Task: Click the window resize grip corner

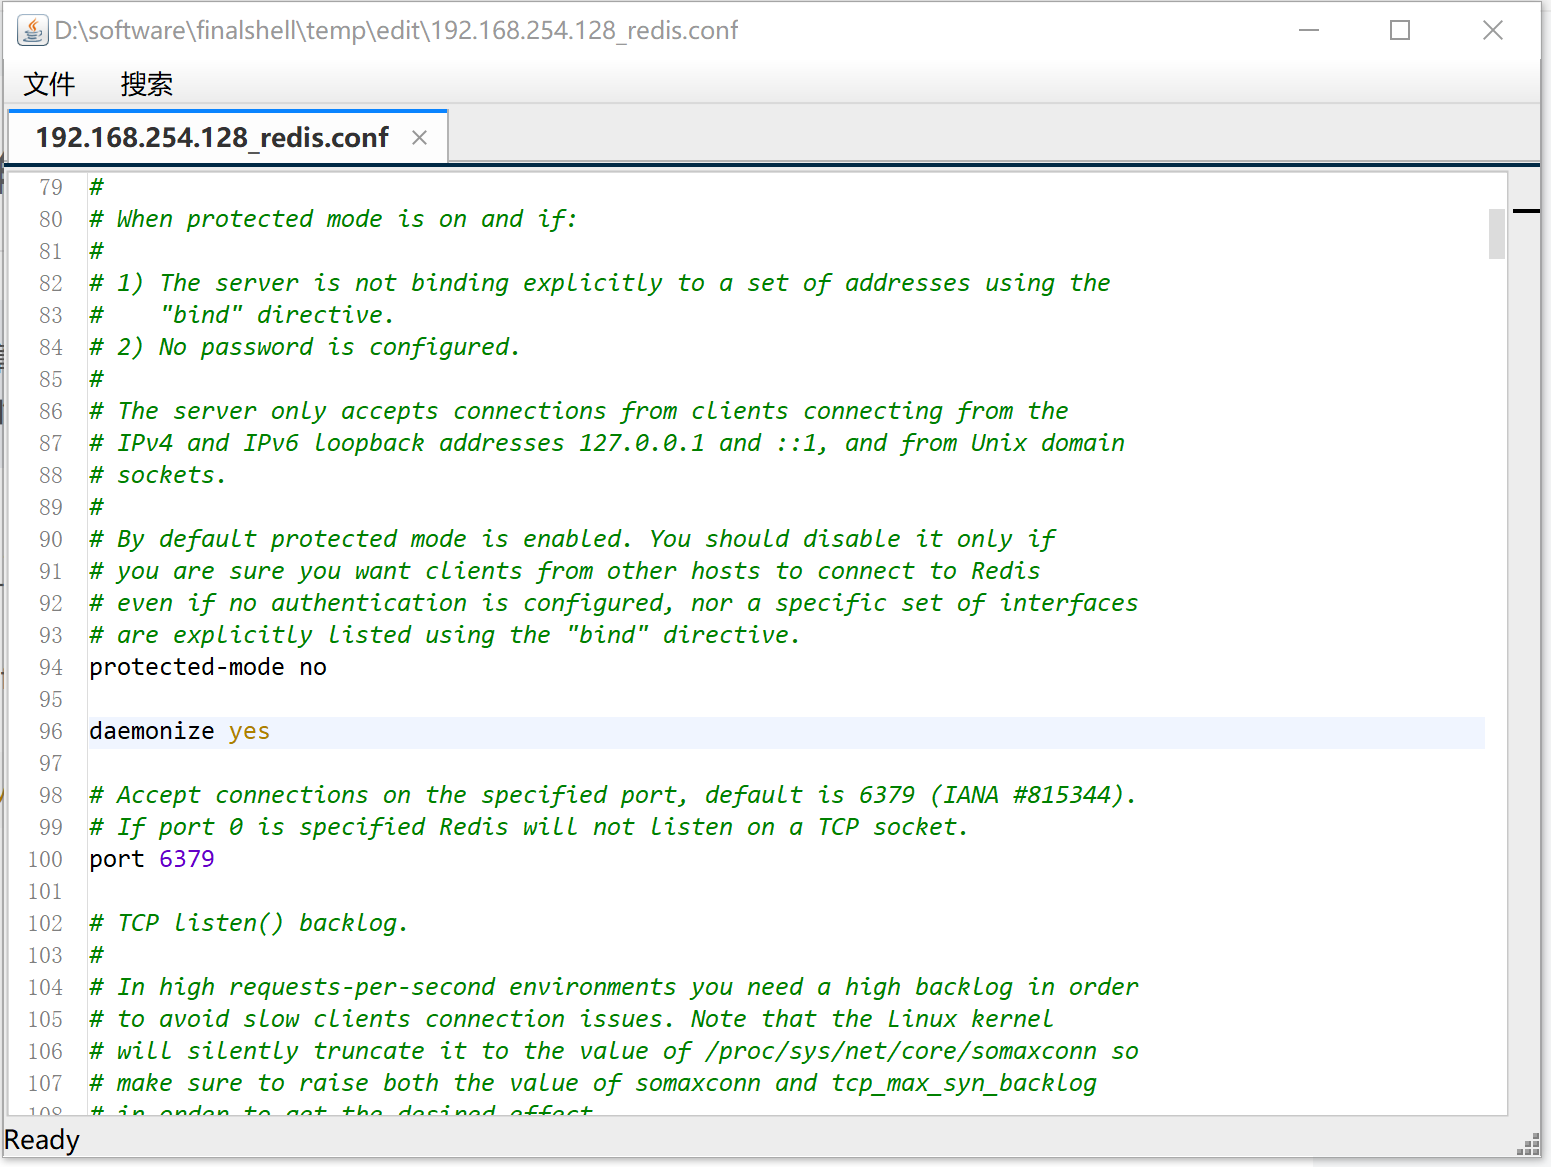Action: click(1529, 1146)
